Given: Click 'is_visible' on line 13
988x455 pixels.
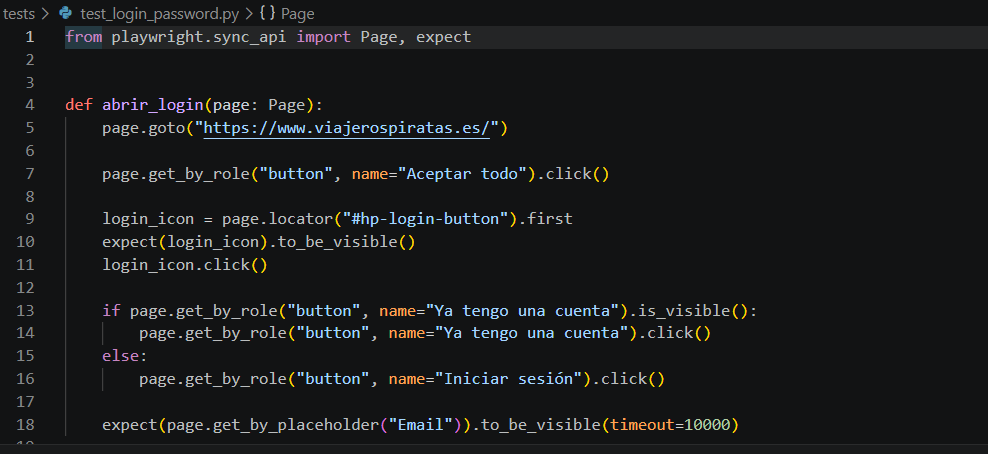Looking at the screenshot, I should [686, 310].
